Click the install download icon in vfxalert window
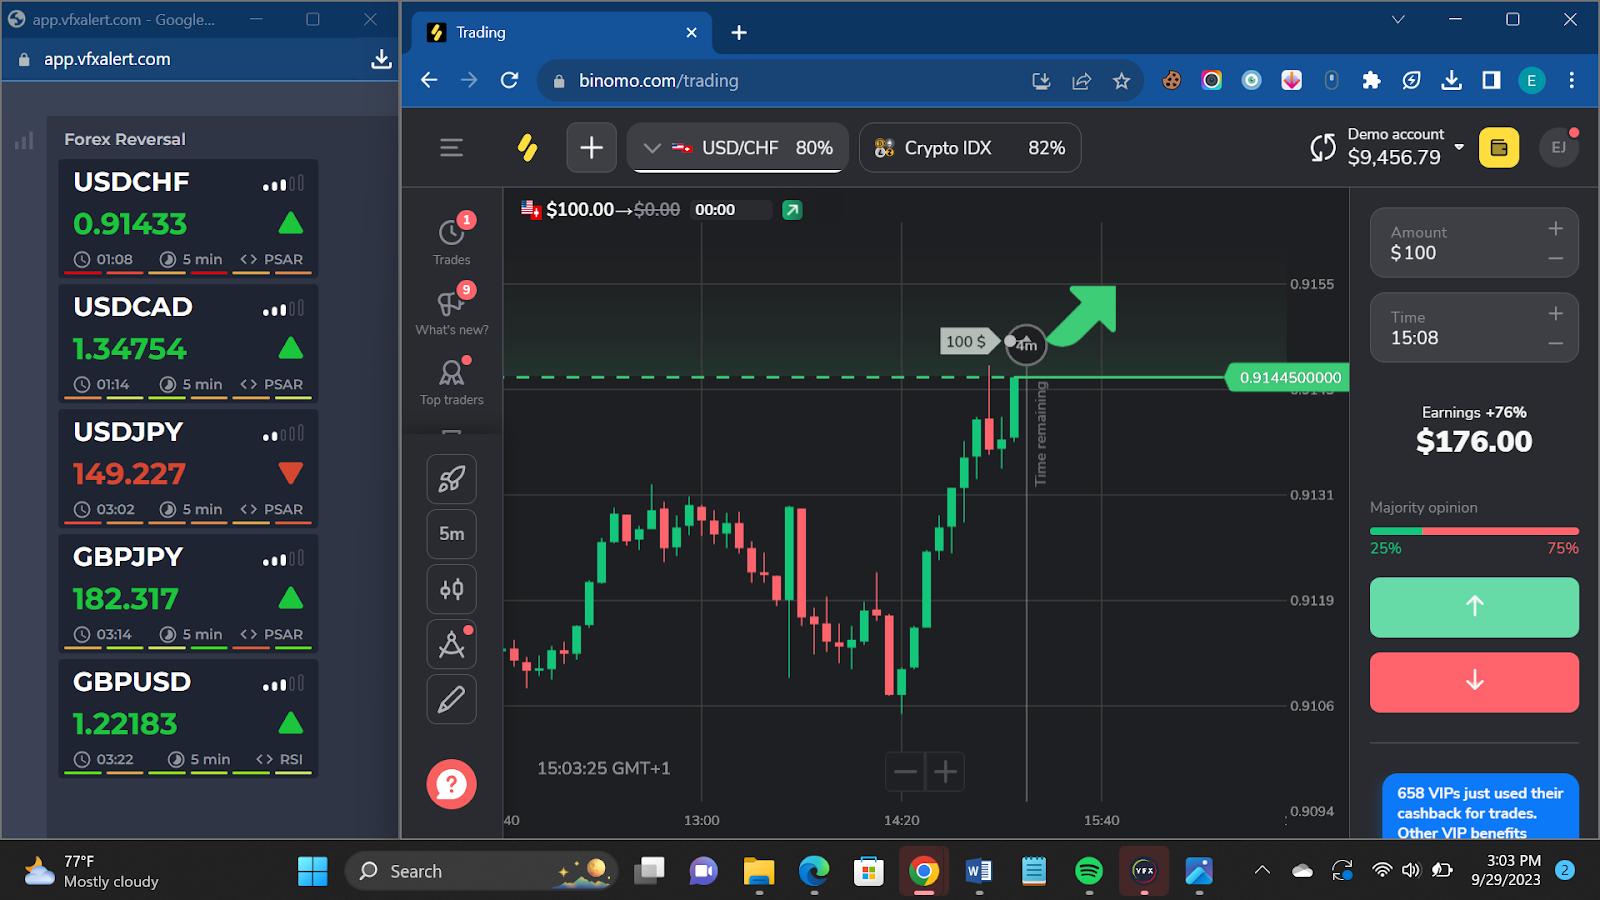This screenshot has height=900, width=1600. (x=381, y=59)
